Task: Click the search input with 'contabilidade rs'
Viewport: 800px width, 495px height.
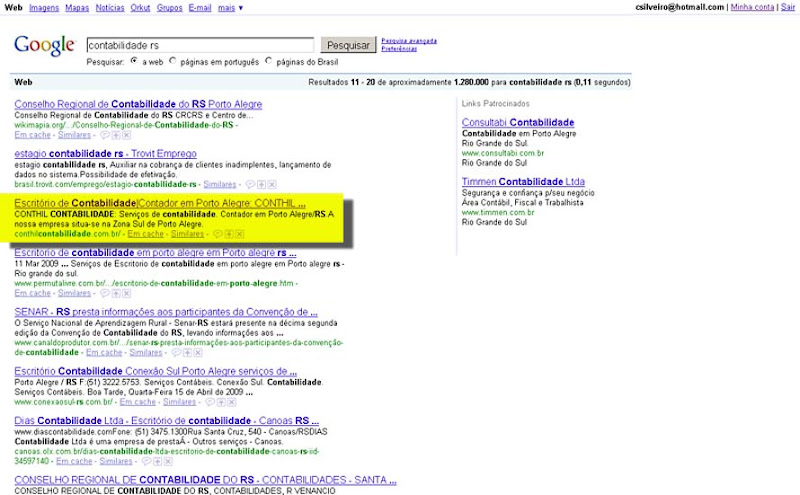Action: coord(200,45)
